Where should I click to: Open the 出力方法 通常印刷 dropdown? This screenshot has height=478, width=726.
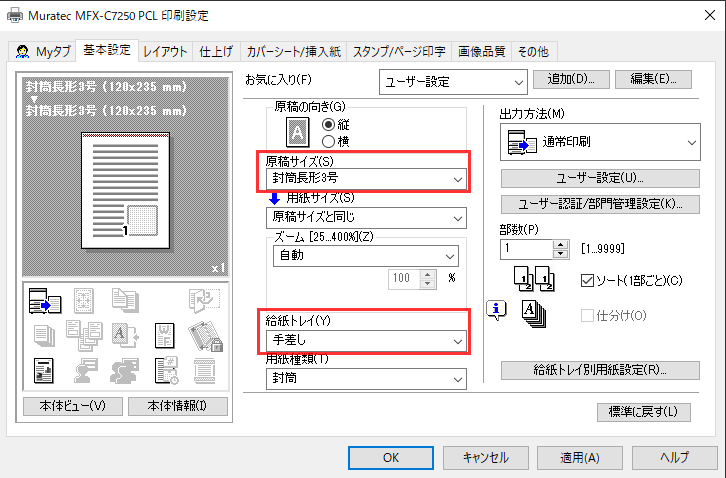click(600, 142)
